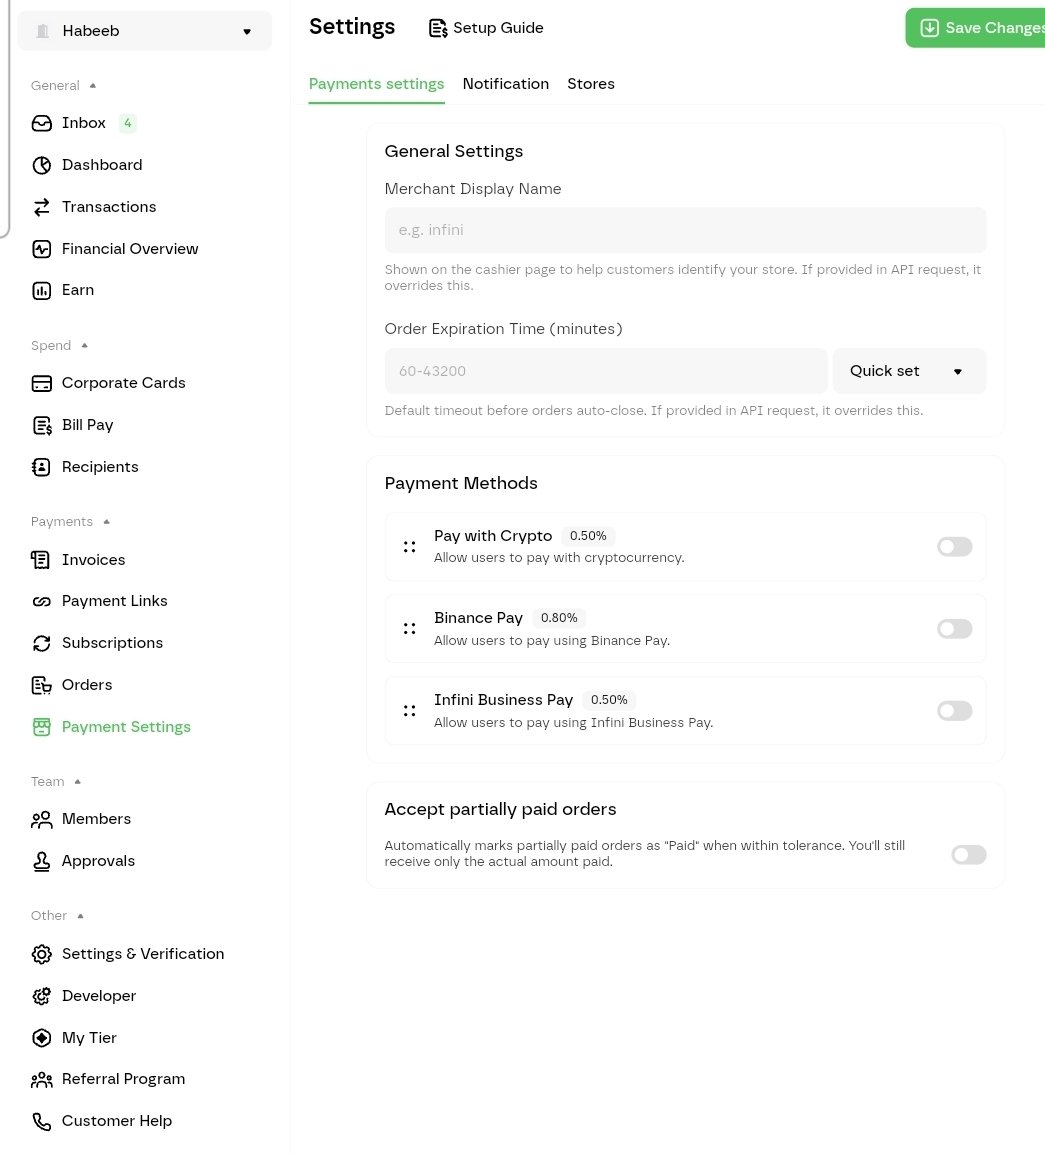Open Dashboard from the sidebar
The width and height of the screenshot is (1045, 1155).
coord(102,165)
